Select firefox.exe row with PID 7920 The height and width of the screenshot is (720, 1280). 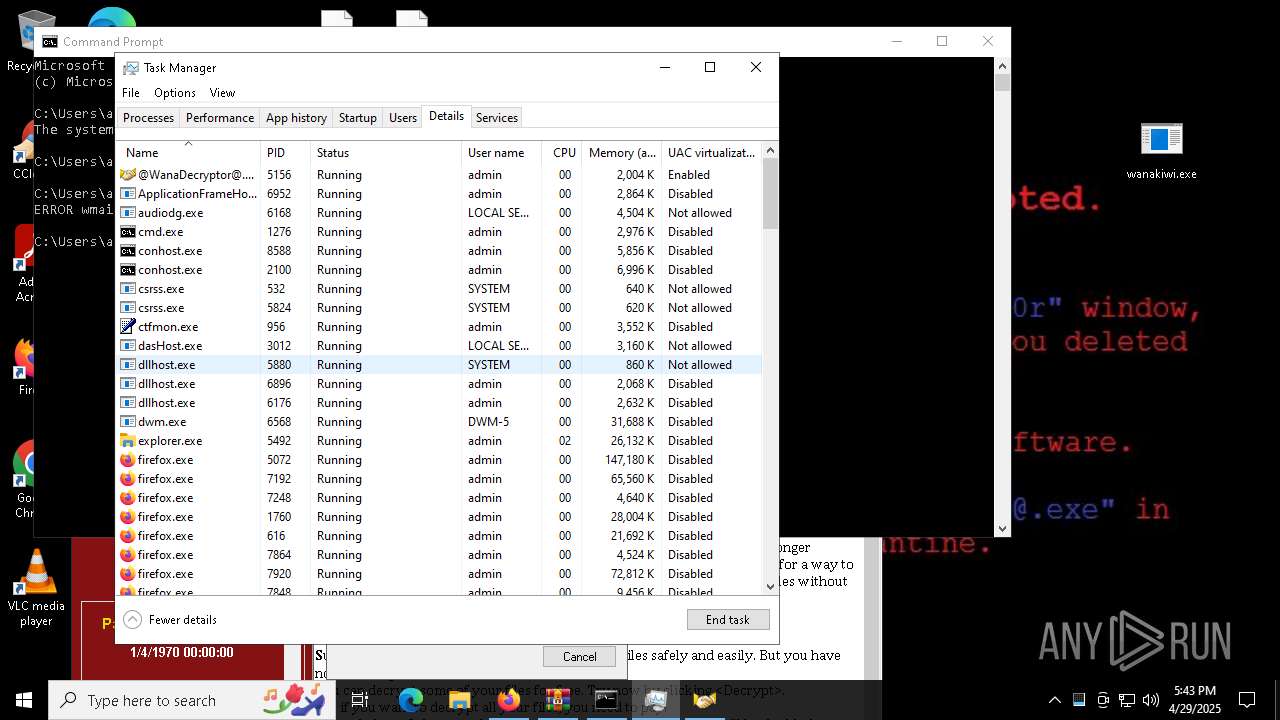(x=439, y=574)
